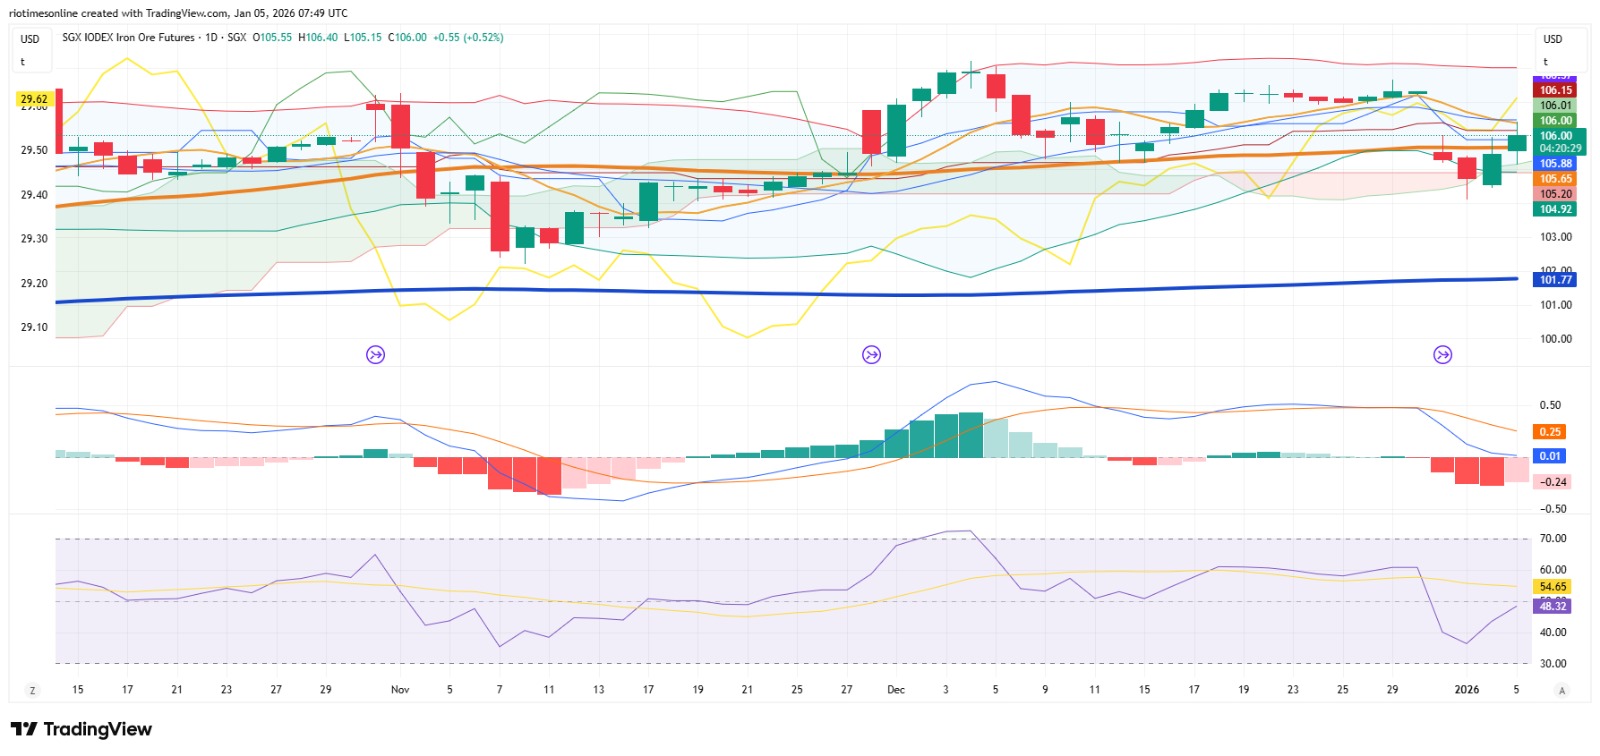Image resolution: width=1600 pixels, height=756 pixels.
Task: Open the right axis unit 't' selector
Action: pos(1546,62)
